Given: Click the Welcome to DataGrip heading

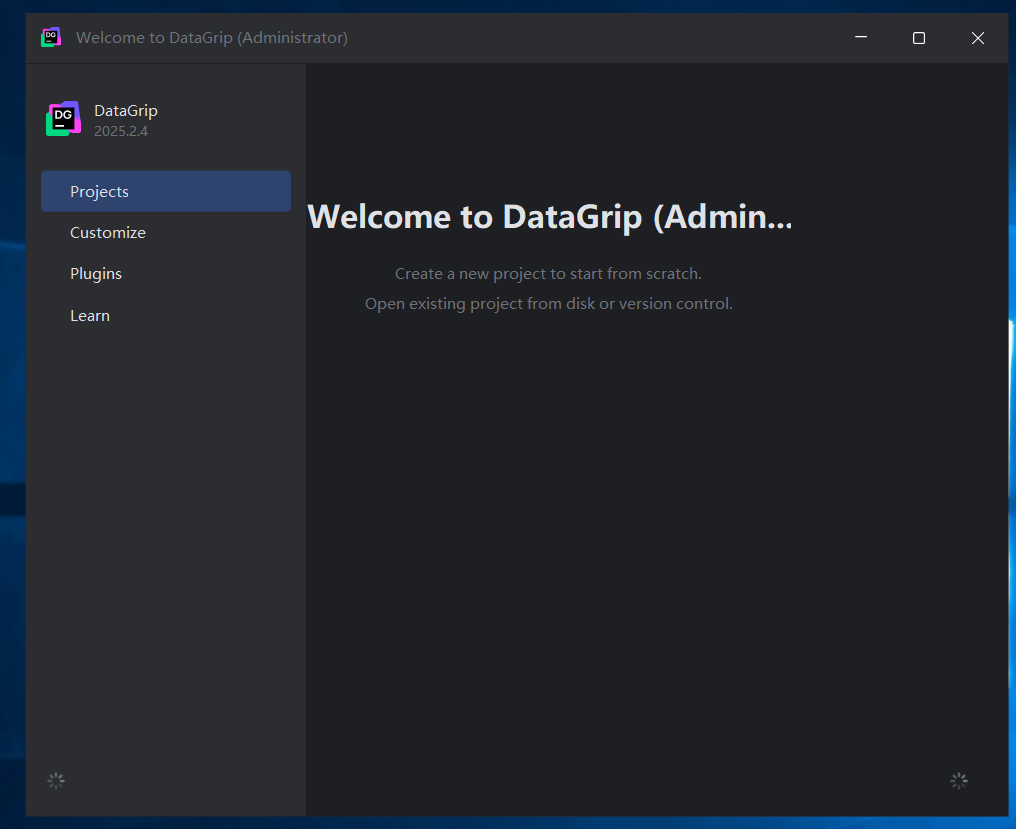Looking at the screenshot, I should (x=549, y=216).
